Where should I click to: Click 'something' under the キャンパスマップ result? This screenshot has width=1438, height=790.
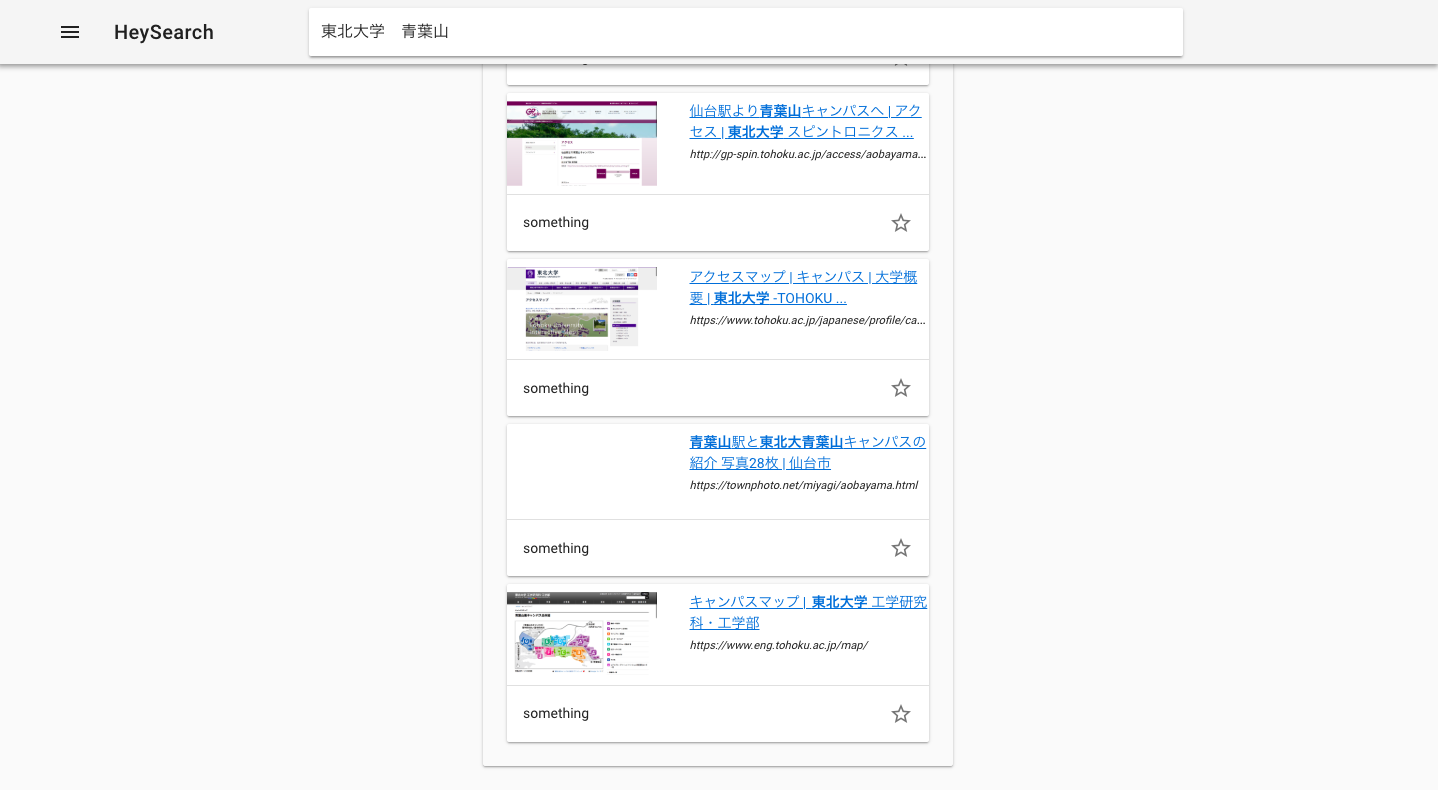tap(556, 713)
